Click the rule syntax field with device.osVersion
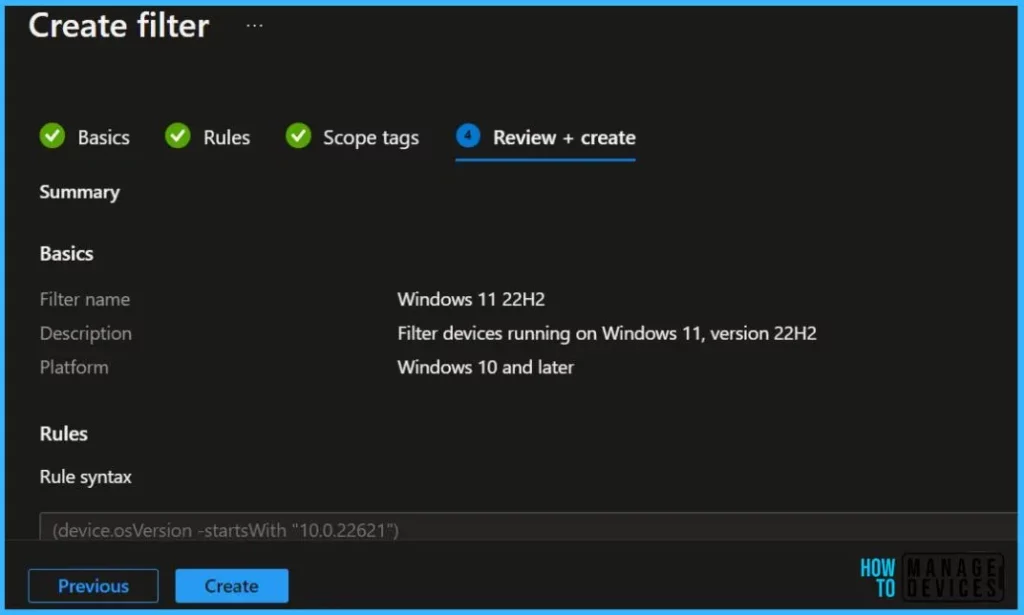This screenshot has width=1024, height=615. pyautogui.click(x=528, y=526)
